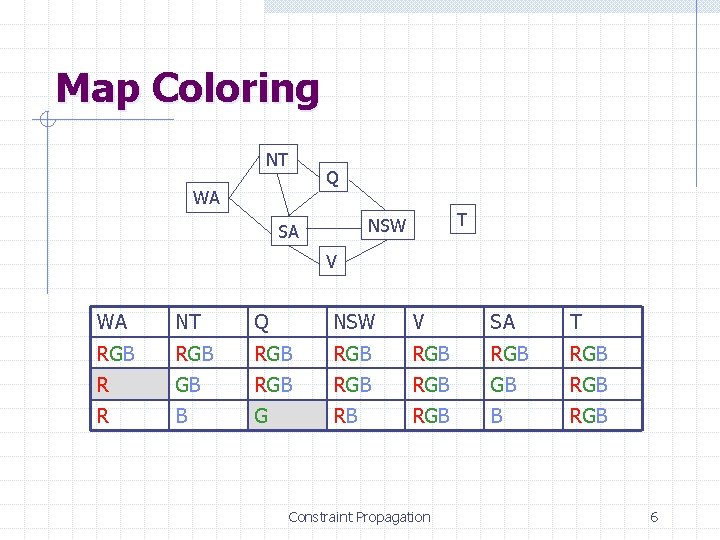The height and width of the screenshot is (540, 720).
Task: Click the NT header cell in the table
Action: (x=208, y=322)
